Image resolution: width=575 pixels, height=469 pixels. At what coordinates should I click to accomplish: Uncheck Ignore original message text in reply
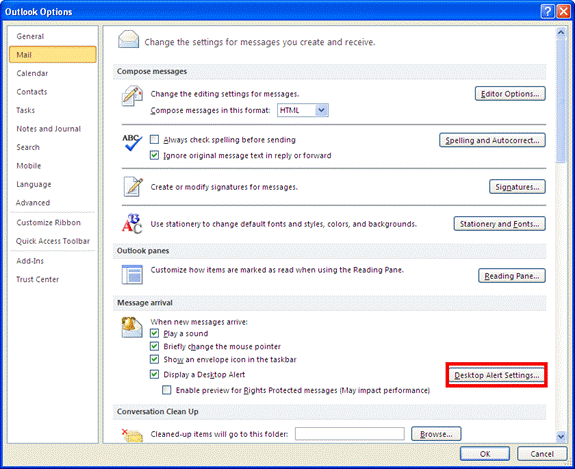click(x=154, y=155)
